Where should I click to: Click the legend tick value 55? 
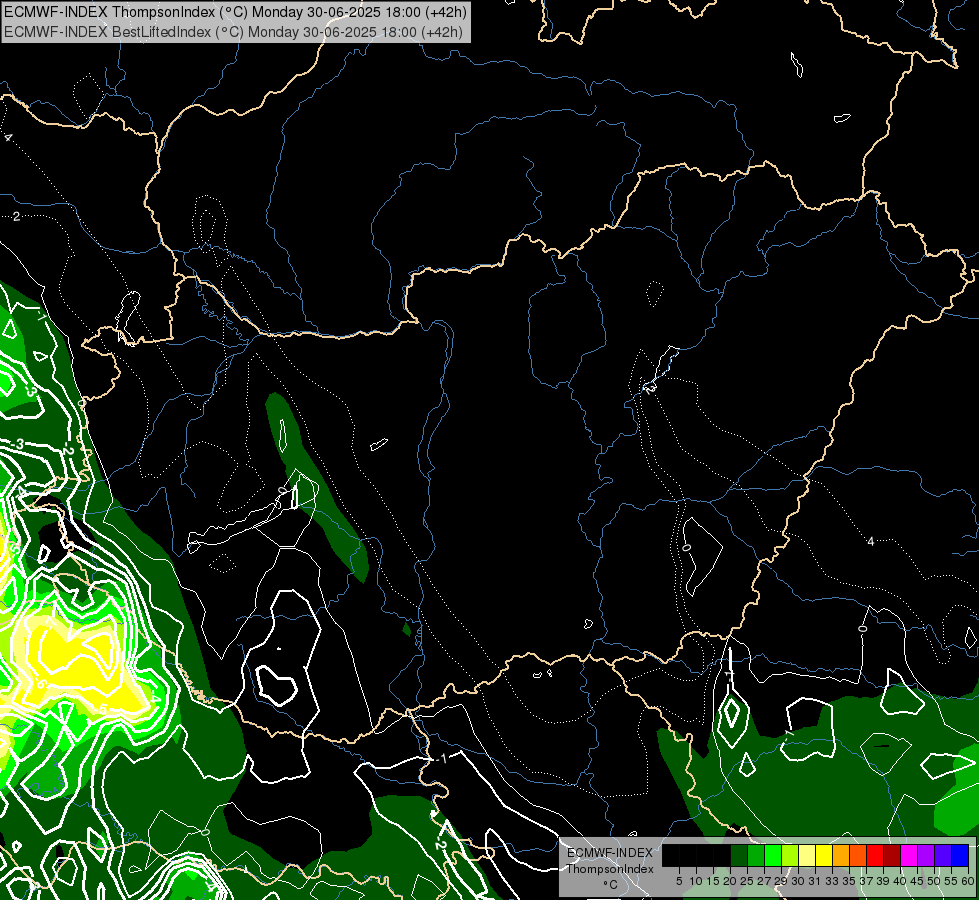(951, 881)
